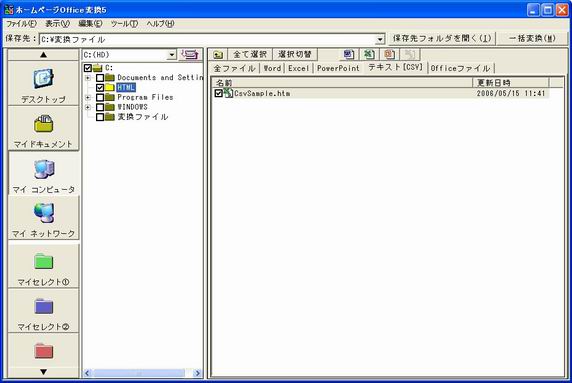Click the C: drive folder icon
The width and height of the screenshot is (572, 383).
(x=97, y=68)
